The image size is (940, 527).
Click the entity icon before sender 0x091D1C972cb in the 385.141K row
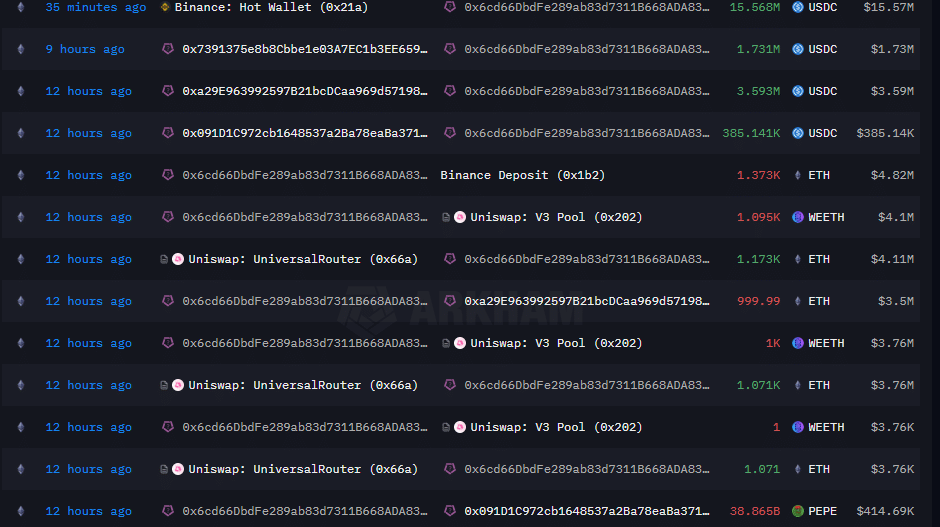pyautogui.click(x=168, y=132)
